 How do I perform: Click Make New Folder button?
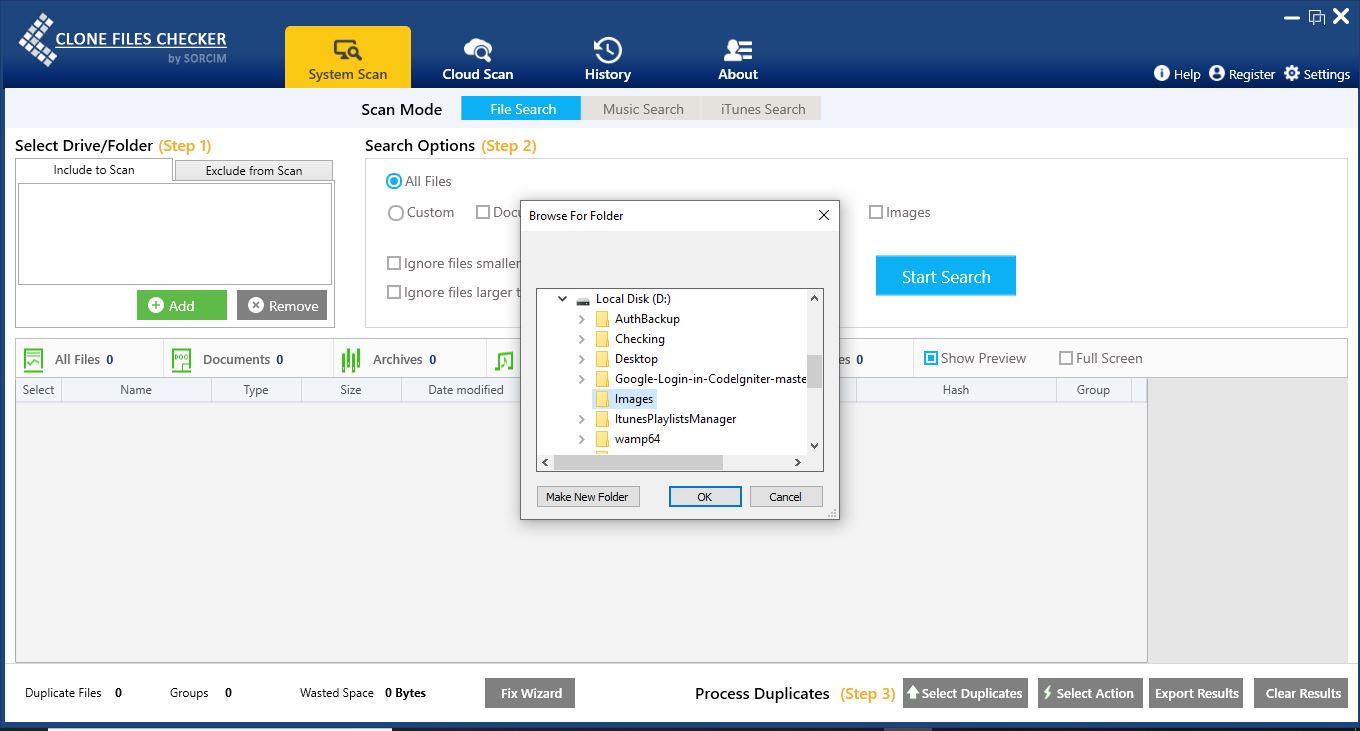click(x=587, y=497)
